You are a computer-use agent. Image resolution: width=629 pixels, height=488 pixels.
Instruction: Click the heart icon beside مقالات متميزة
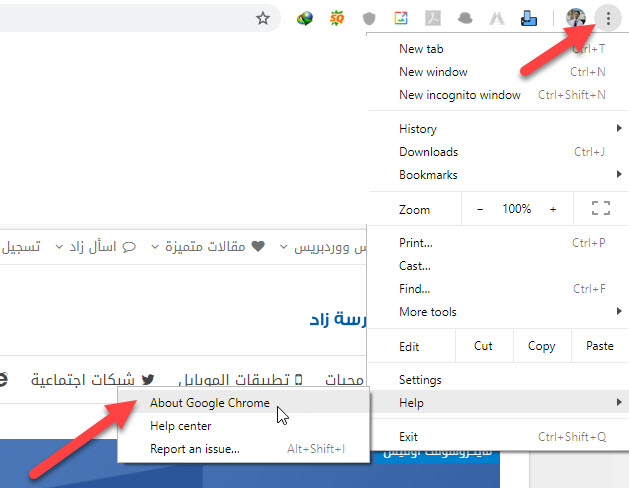point(258,246)
